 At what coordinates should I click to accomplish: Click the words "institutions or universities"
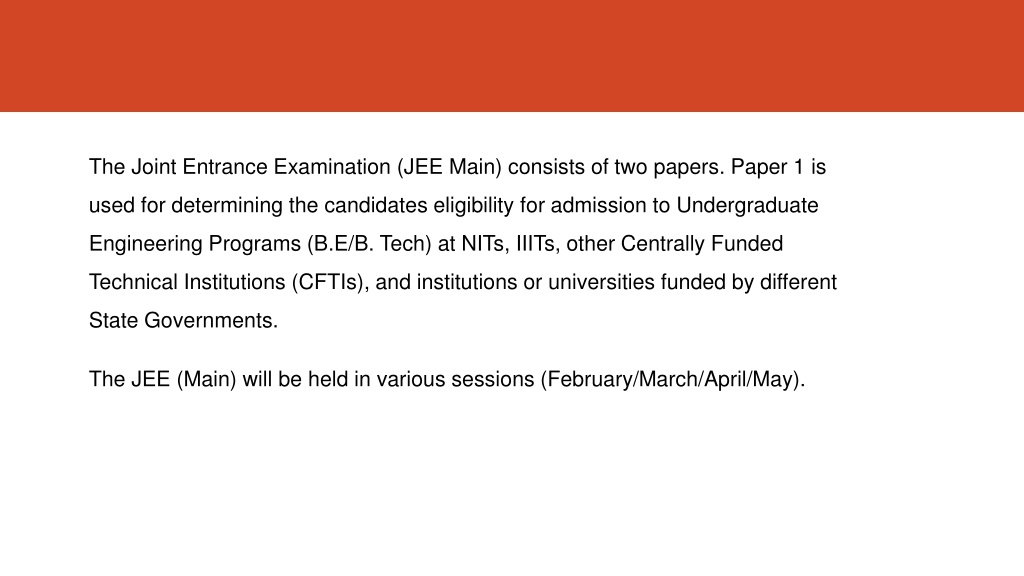click(x=536, y=282)
